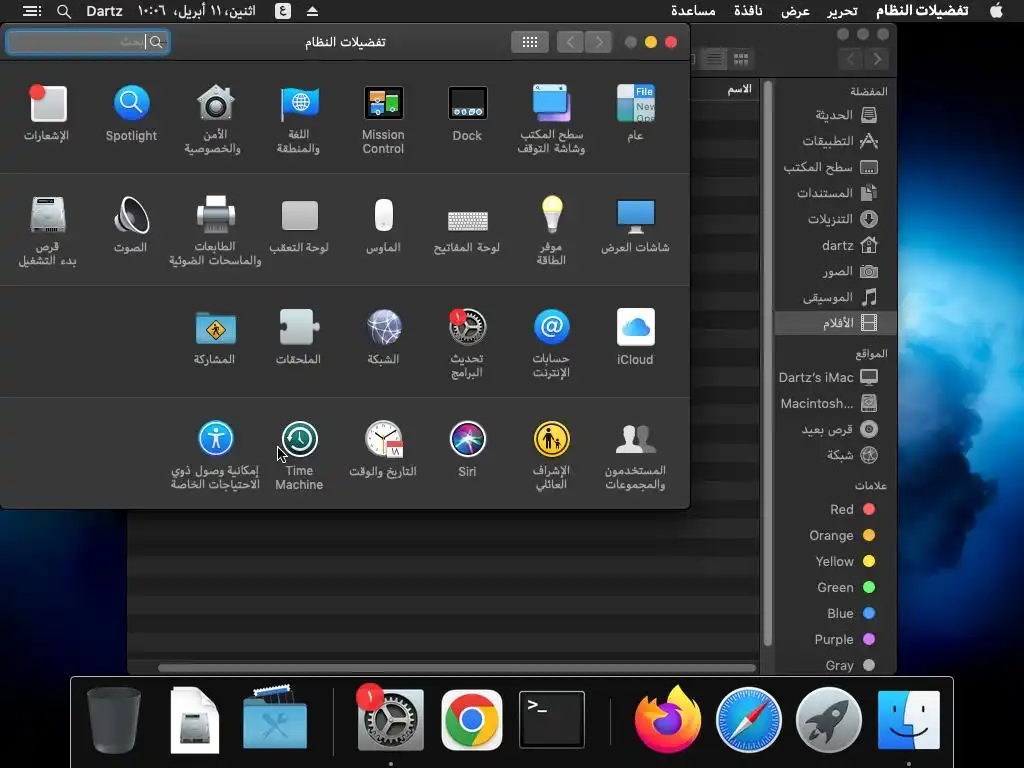
Task: Select the Red tag in Finder sidebar
Action: (836, 509)
